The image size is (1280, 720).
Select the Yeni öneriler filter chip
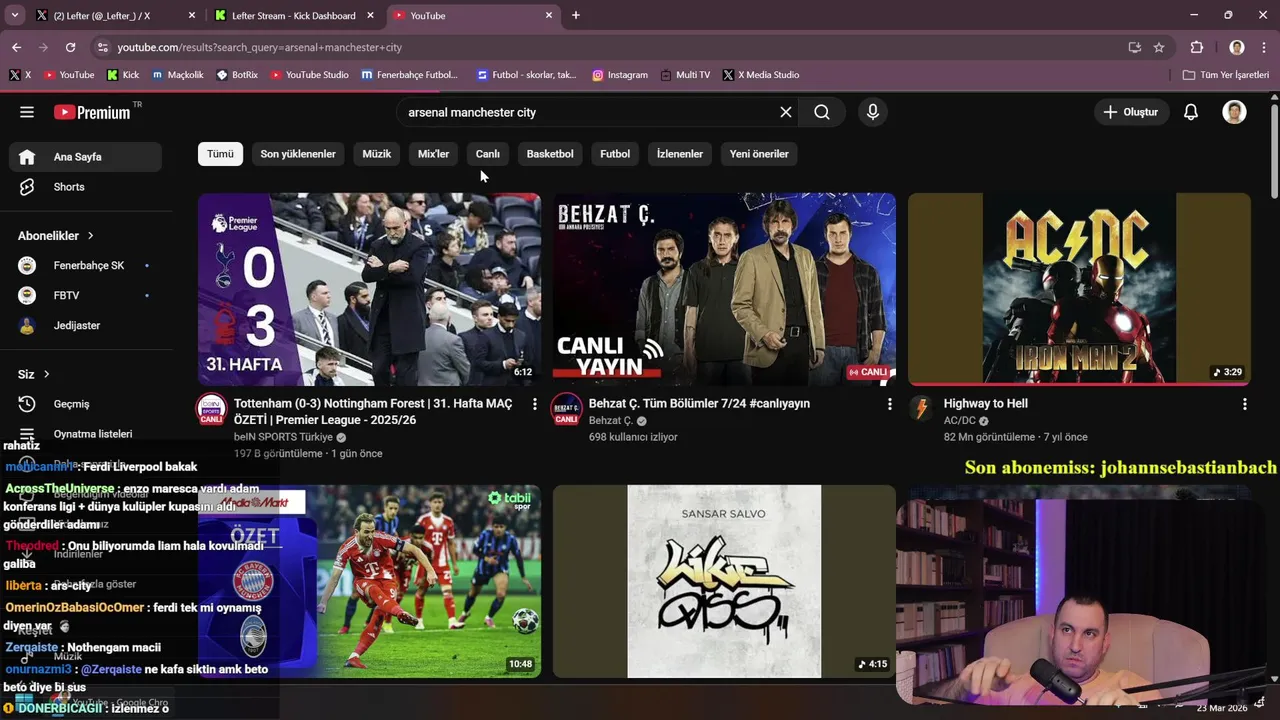(x=759, y=154)
